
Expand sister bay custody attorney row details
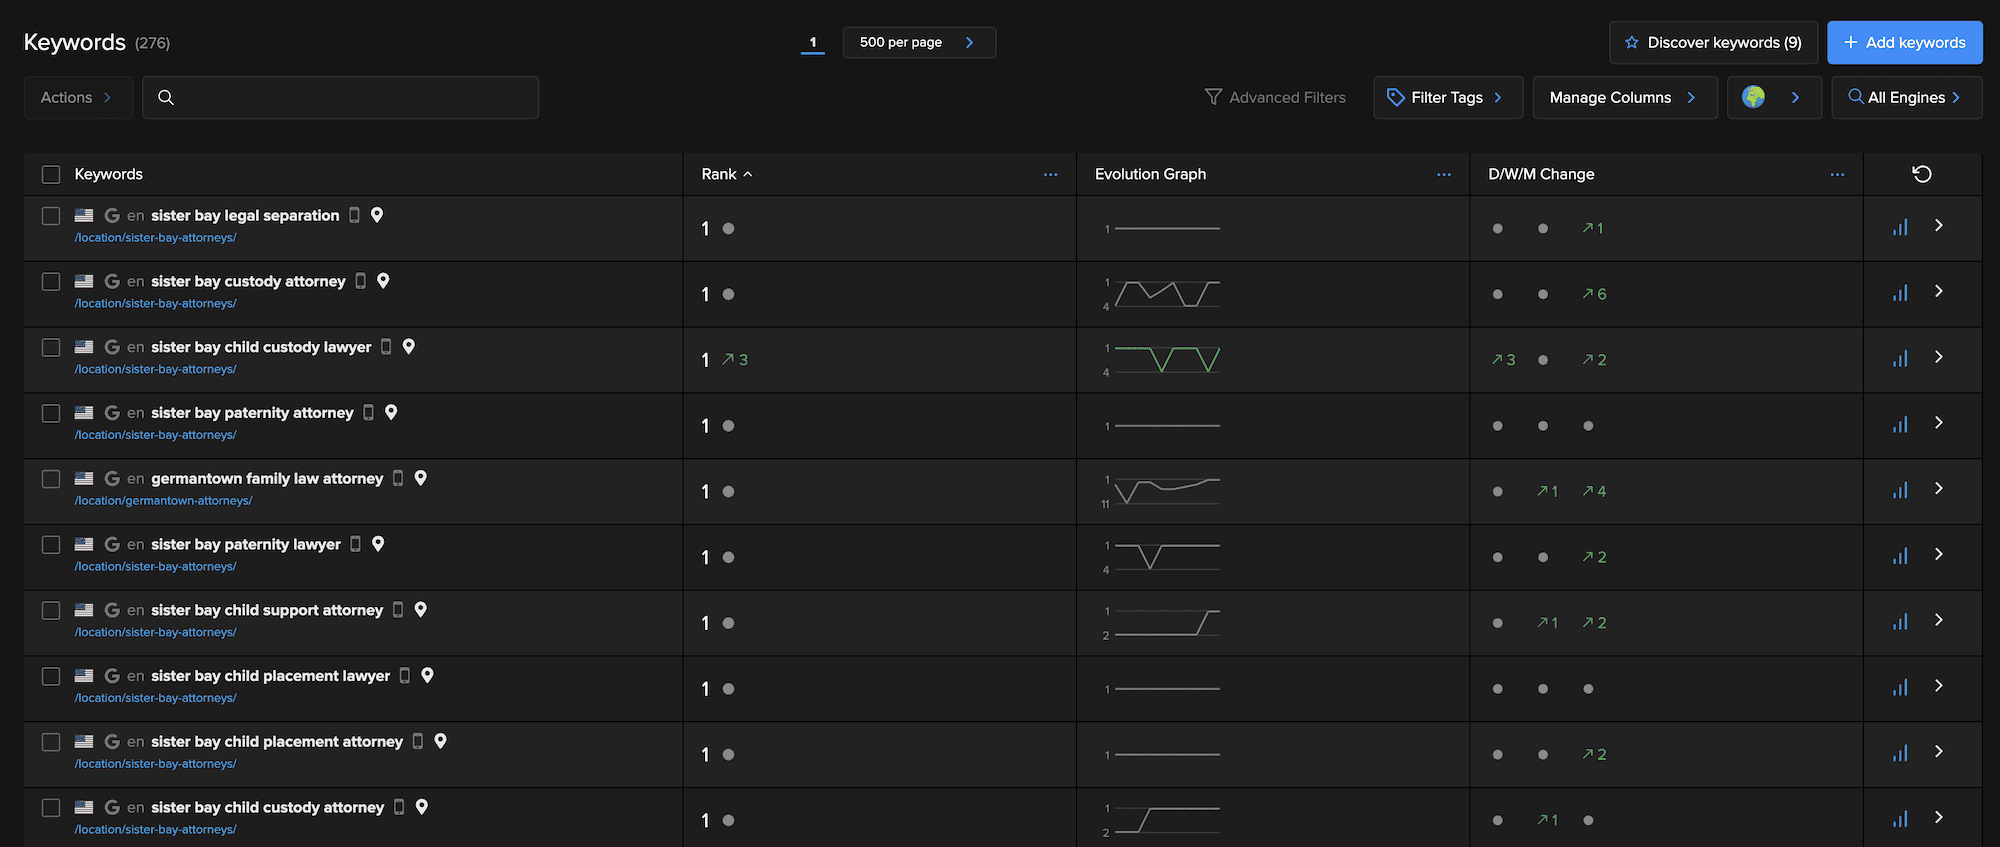pyautogui.click(x=1939, y=291)
